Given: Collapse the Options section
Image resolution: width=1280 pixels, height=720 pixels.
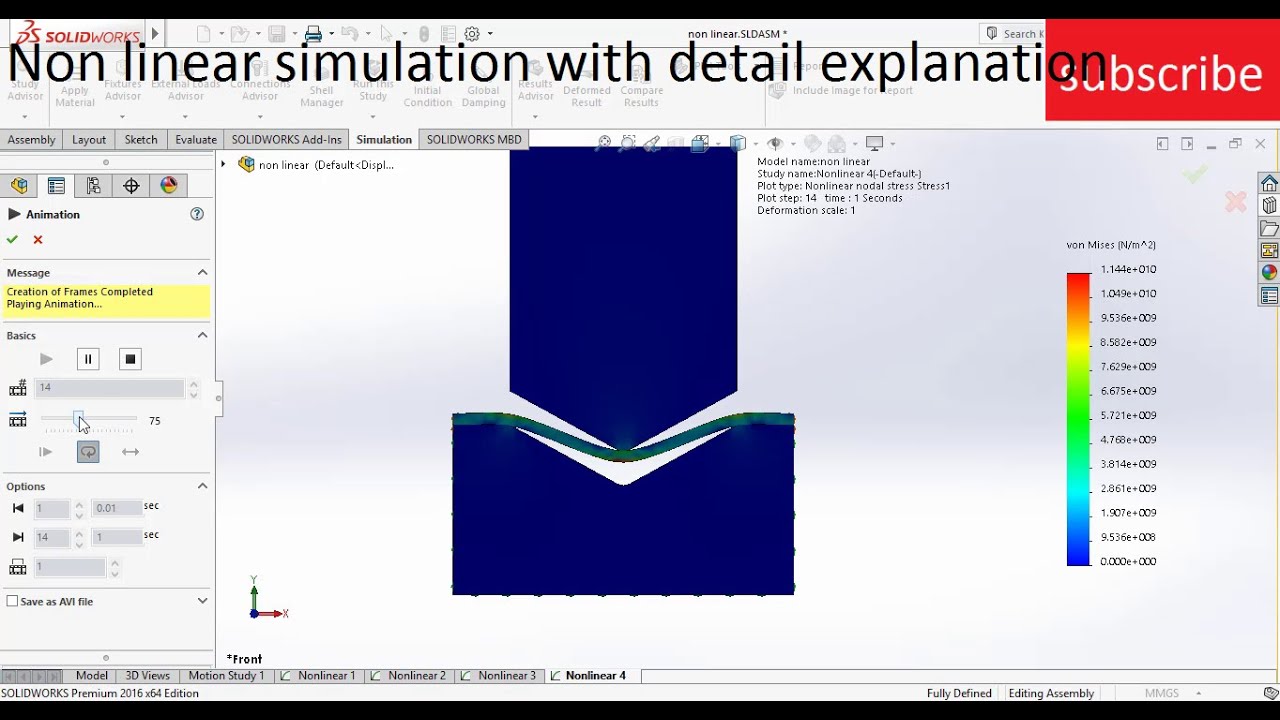Looking at the screenshot, I should click(202, 486).
